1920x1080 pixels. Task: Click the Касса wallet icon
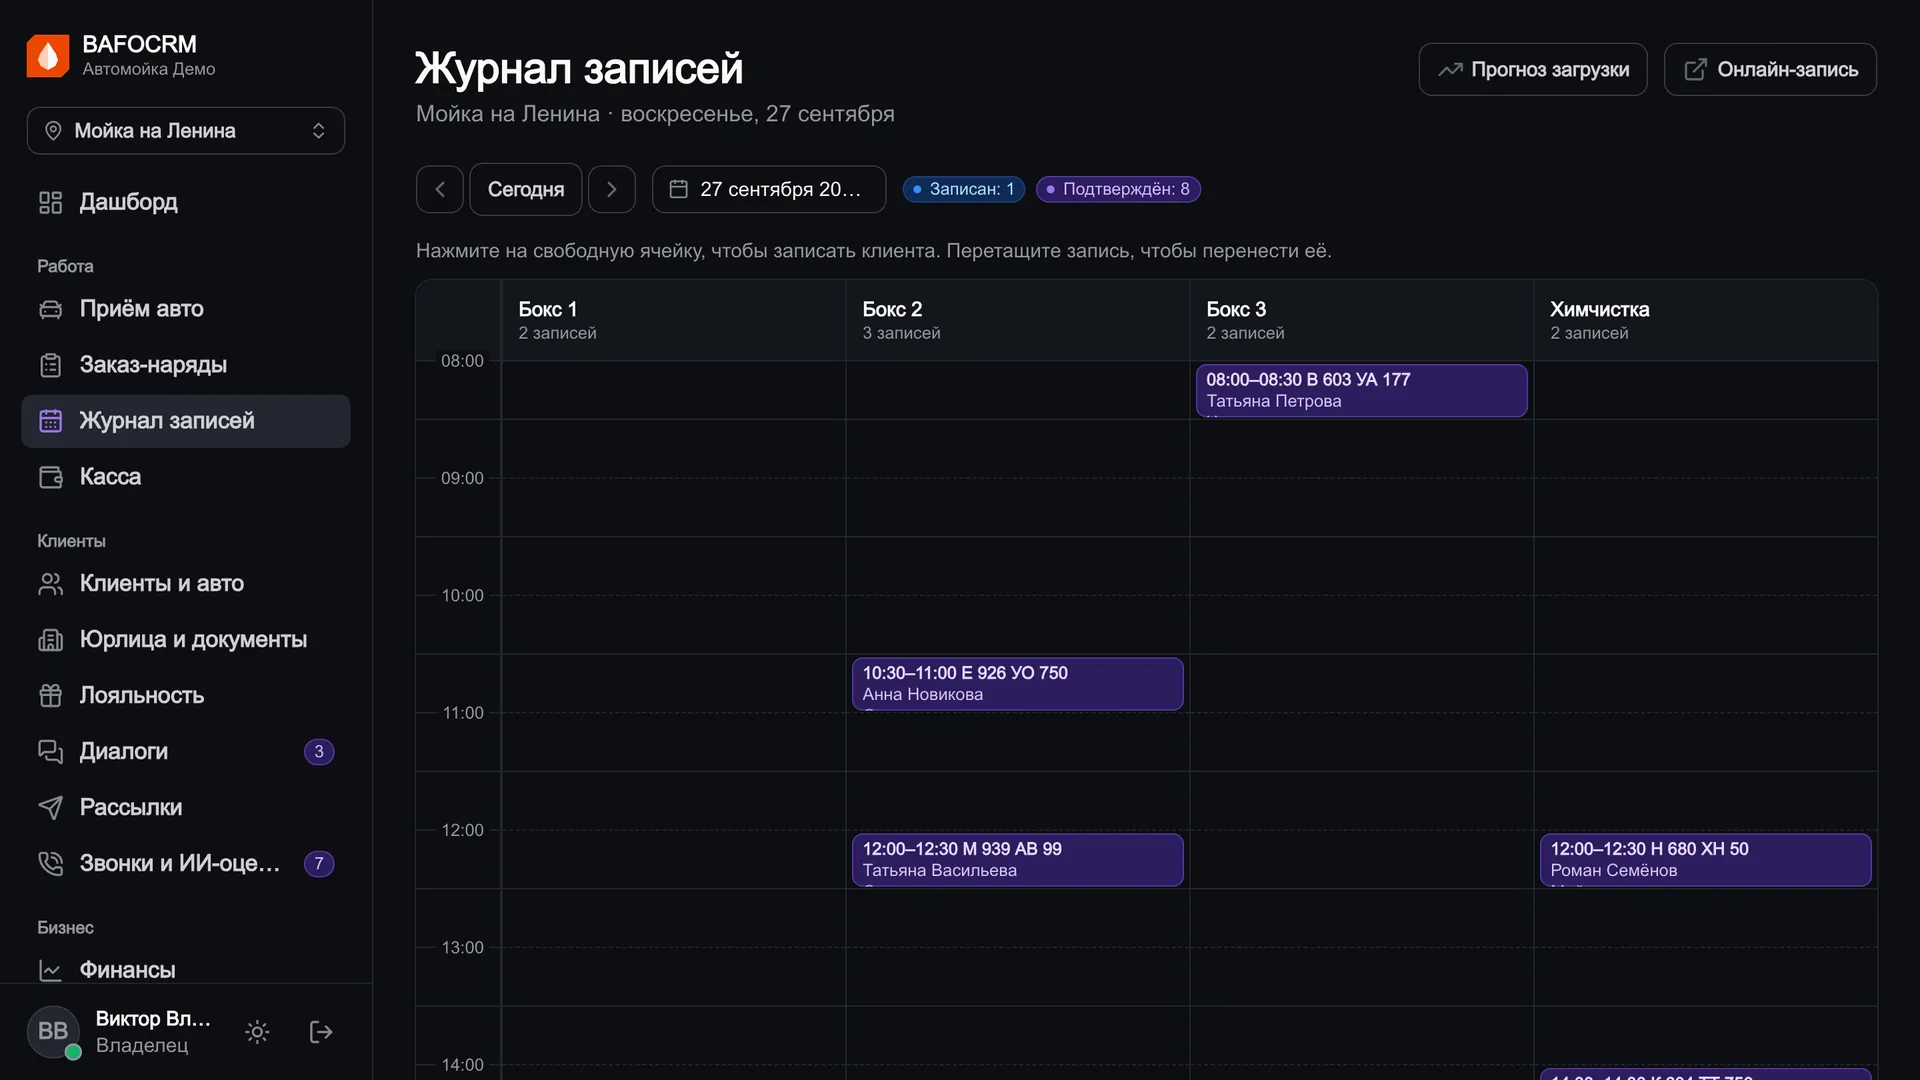click(50, 477)
